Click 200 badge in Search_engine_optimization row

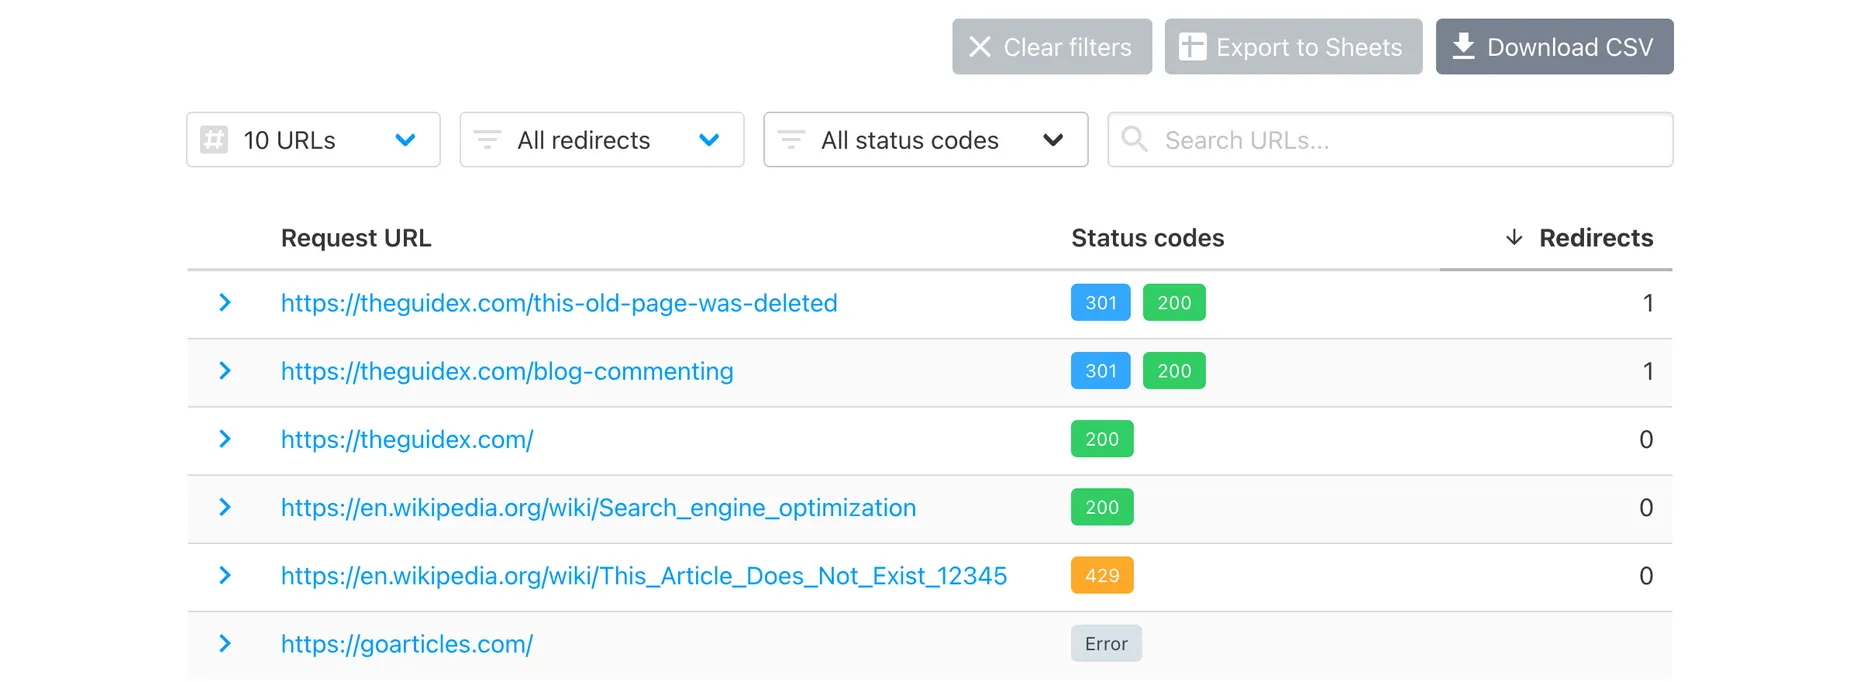tap(1102, 507)
